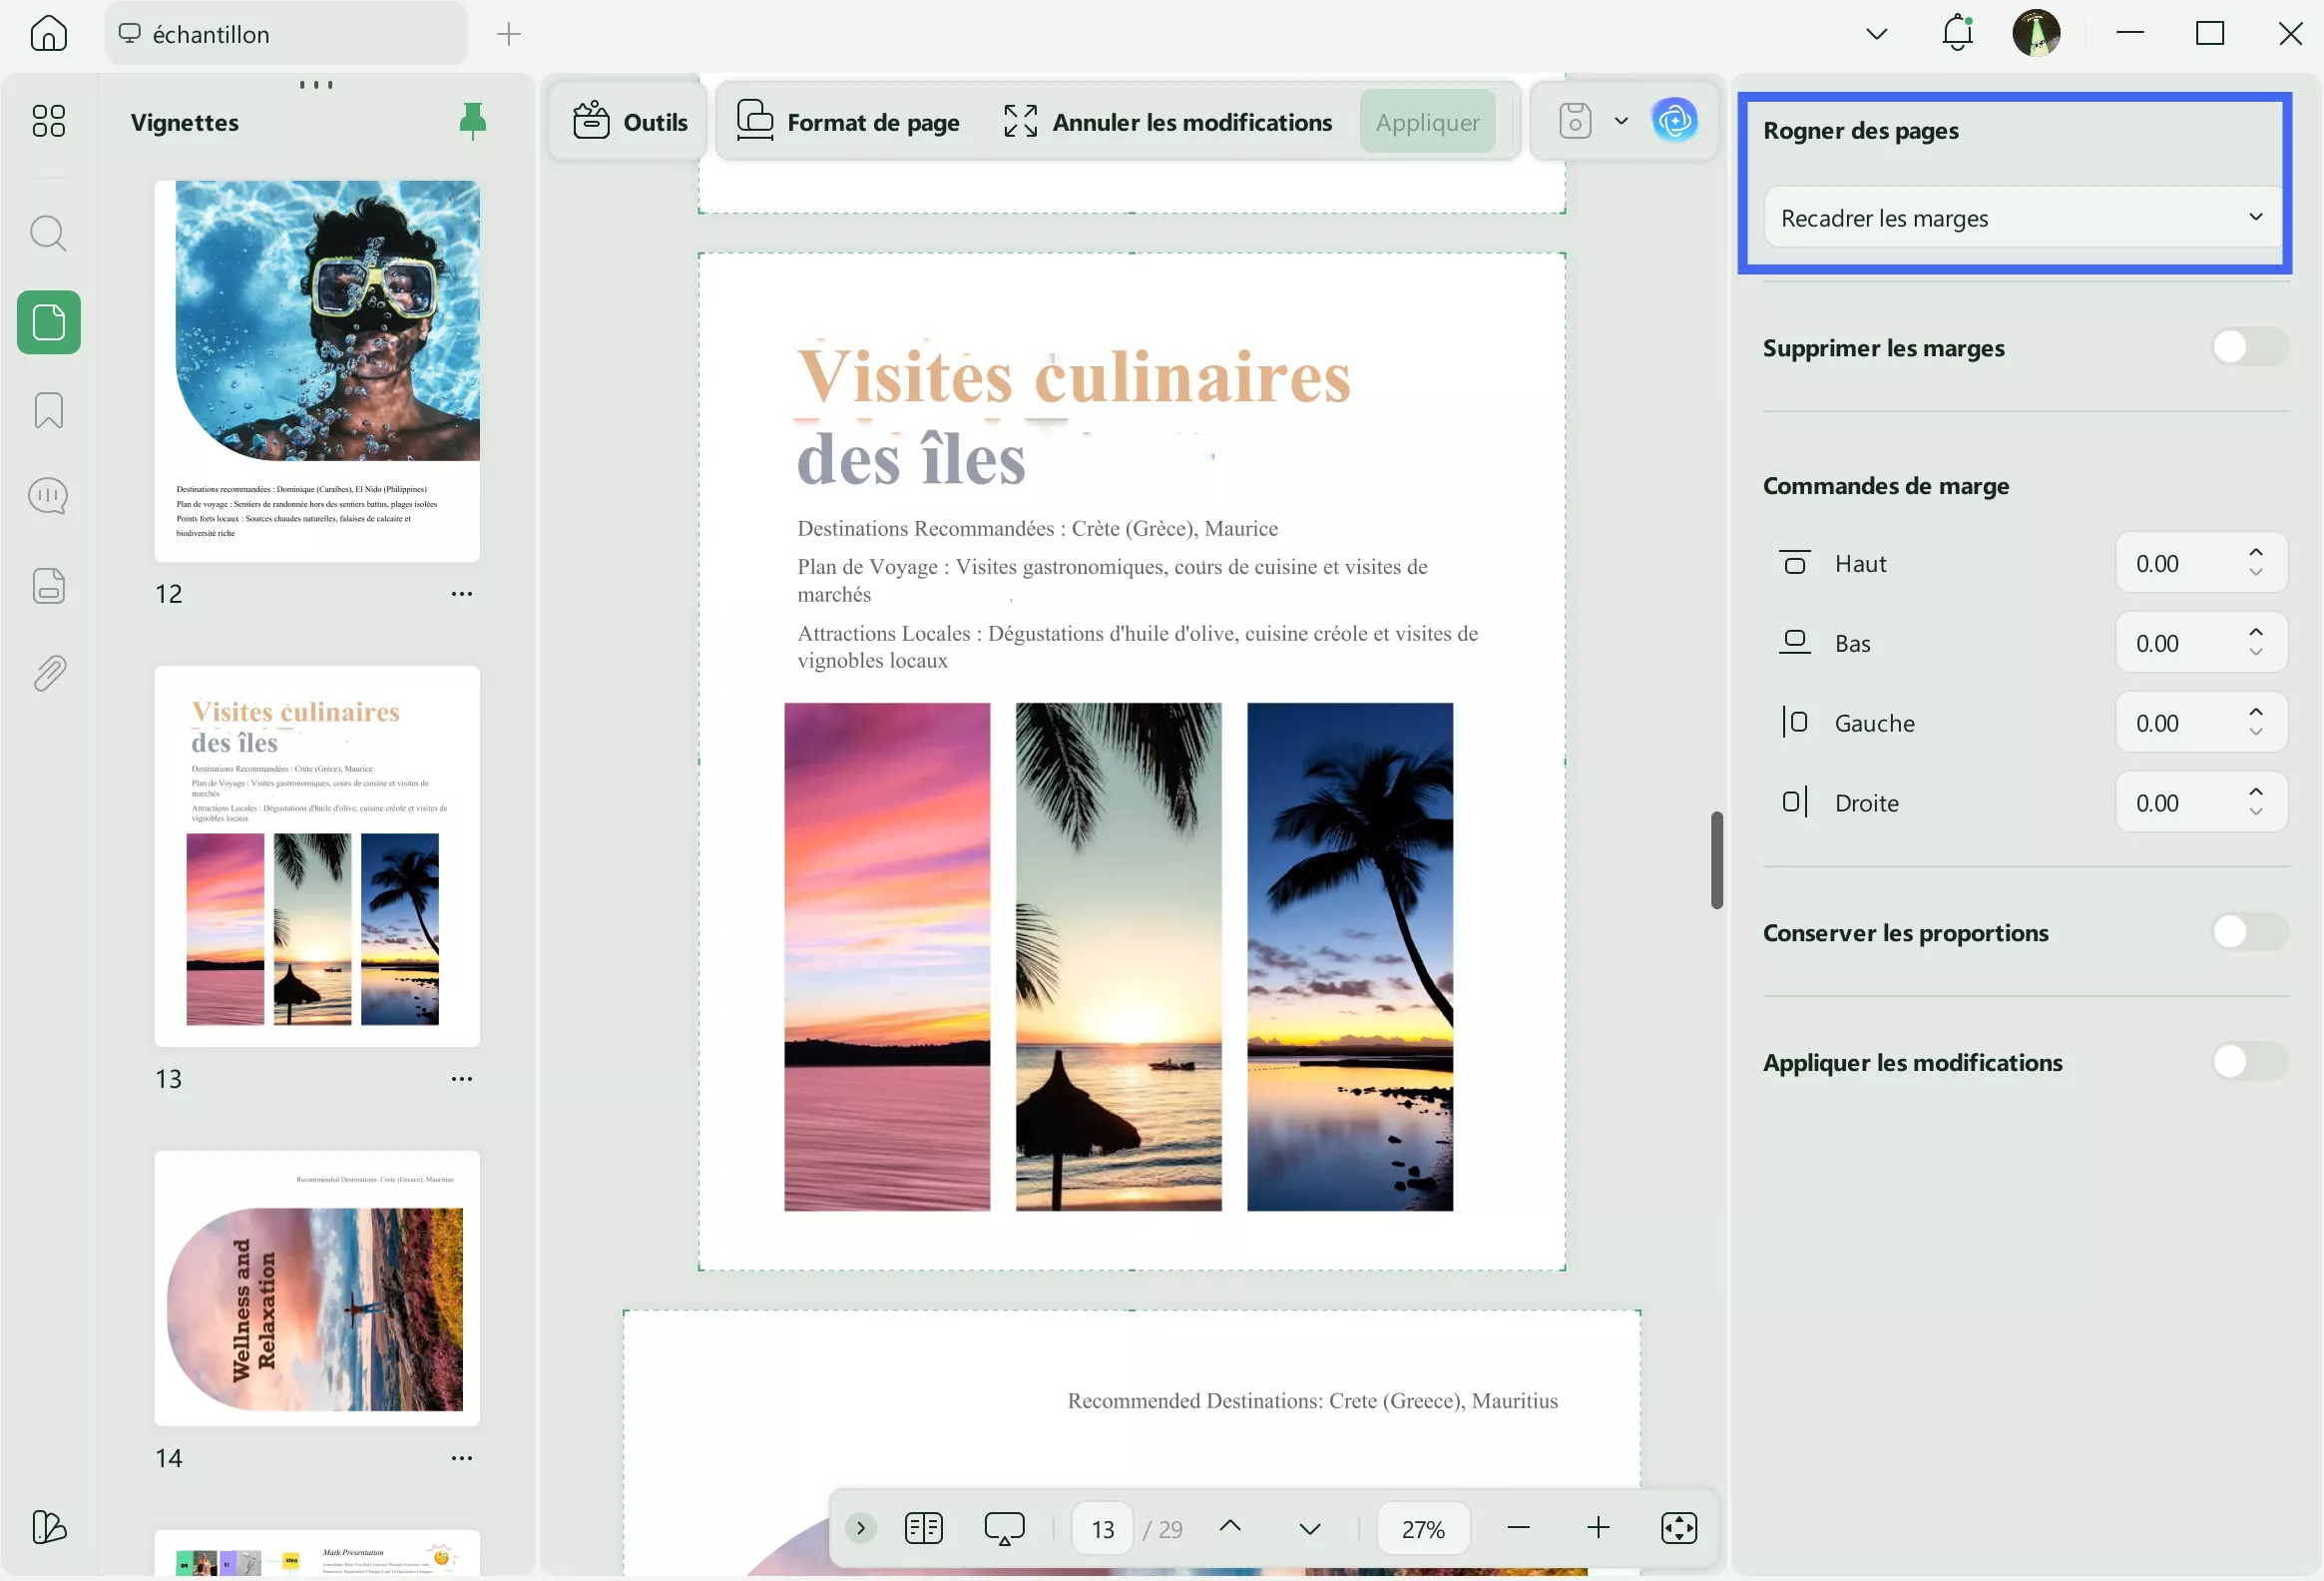Start presentation mode from the bottom bar
The width and height of the screenshot is (2324, 1581).
pyautogui.click(x=1005, y=1528)
